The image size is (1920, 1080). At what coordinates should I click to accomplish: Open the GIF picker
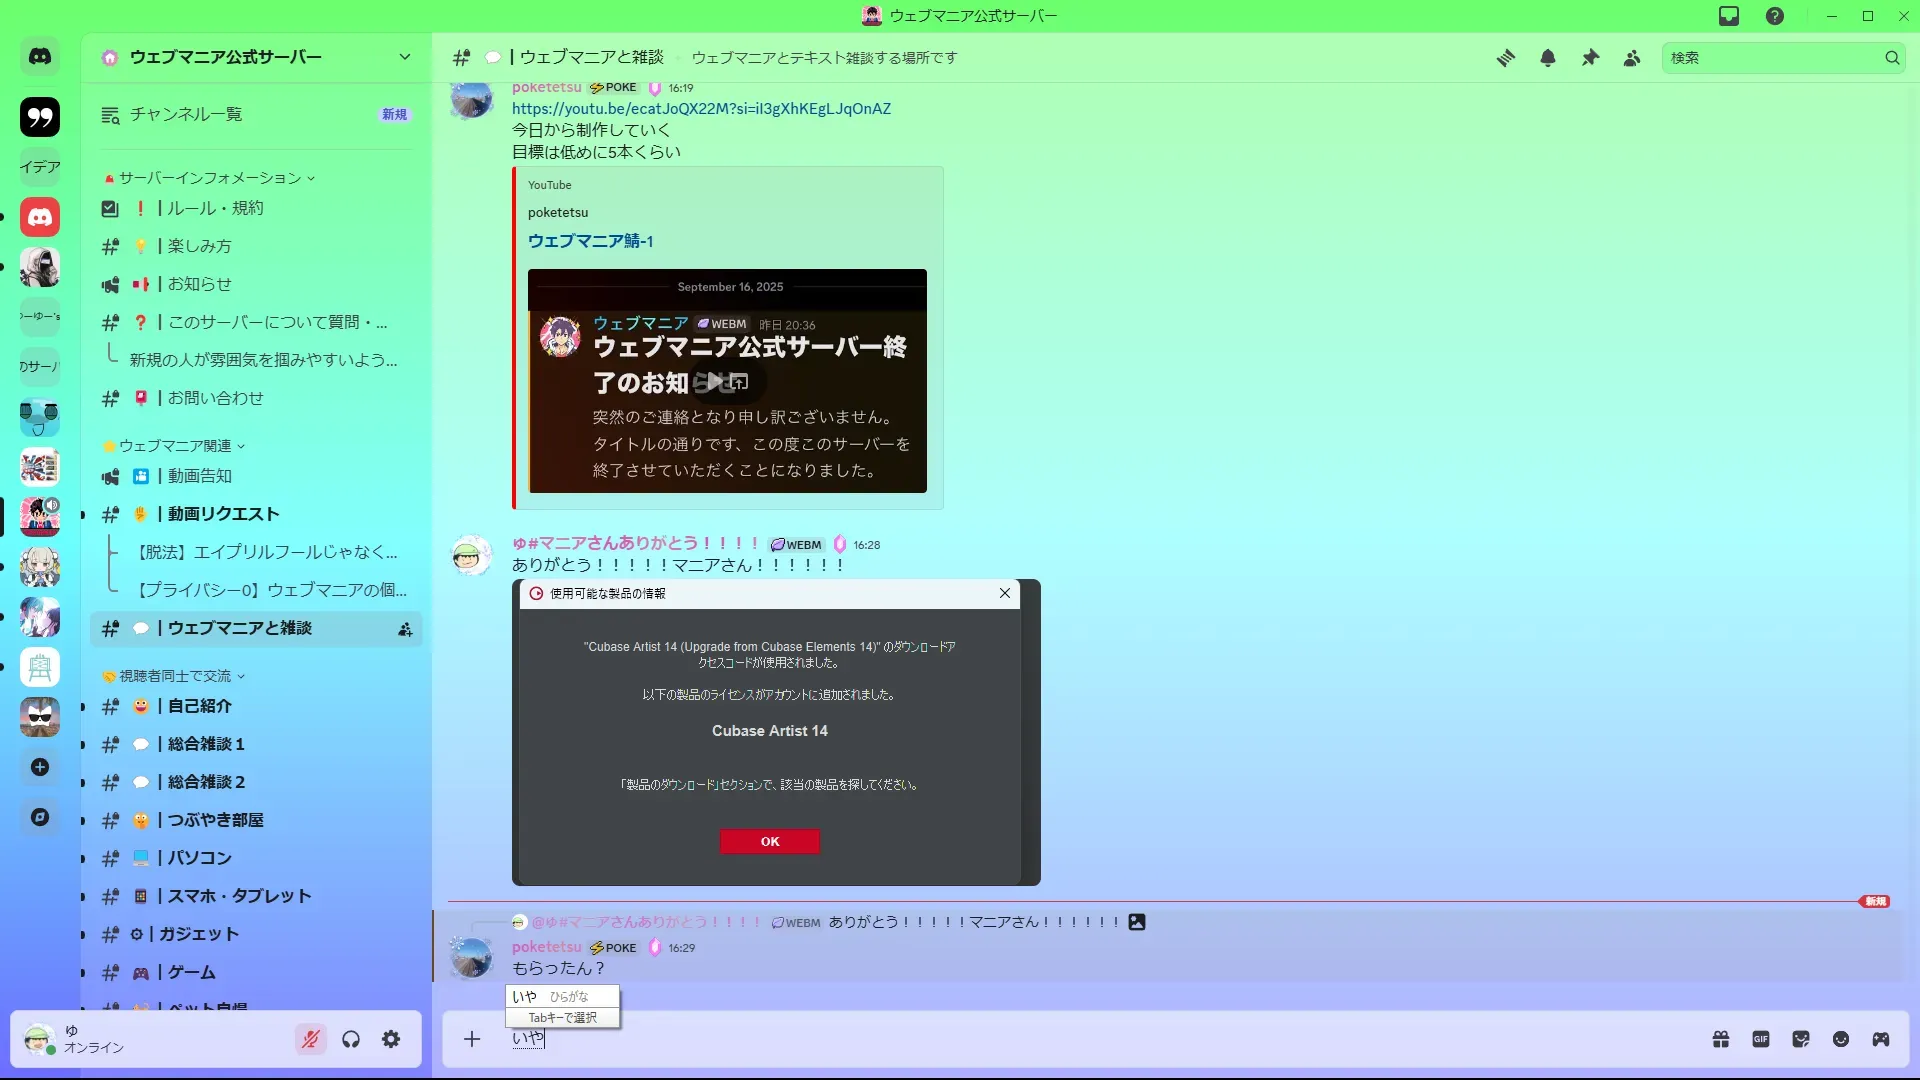[1761, 1040]
